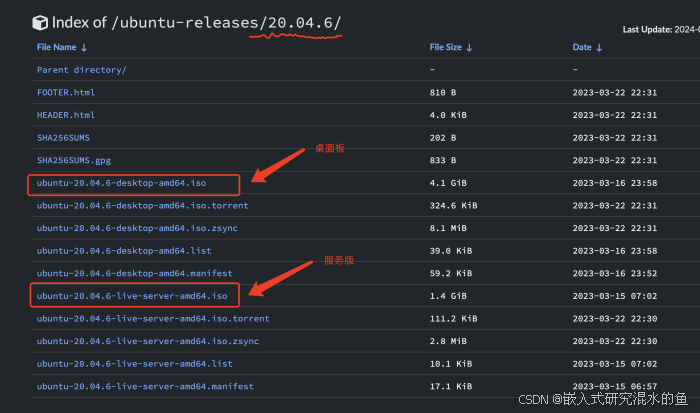Open ubuntu-20.04.6-desktop-amd64.list
The image size is (700, 413).
[x=124, y=251]
